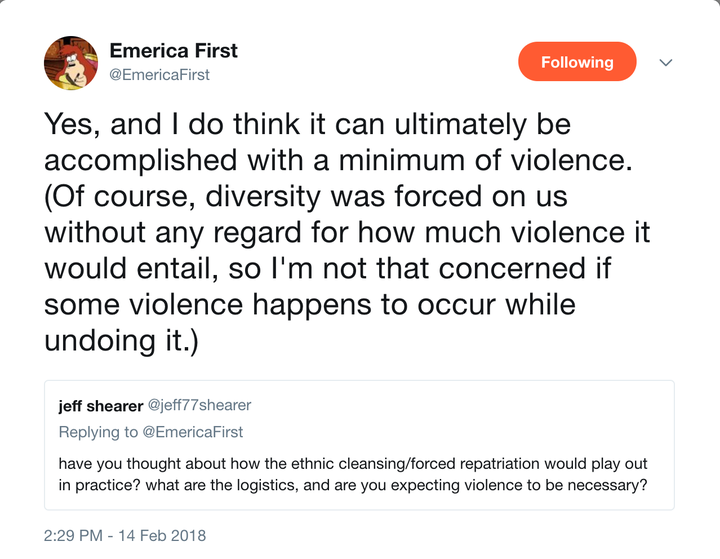Open the Emerica First profile avatar
Screen dimensions: 720x559
(x=71, y=63)
